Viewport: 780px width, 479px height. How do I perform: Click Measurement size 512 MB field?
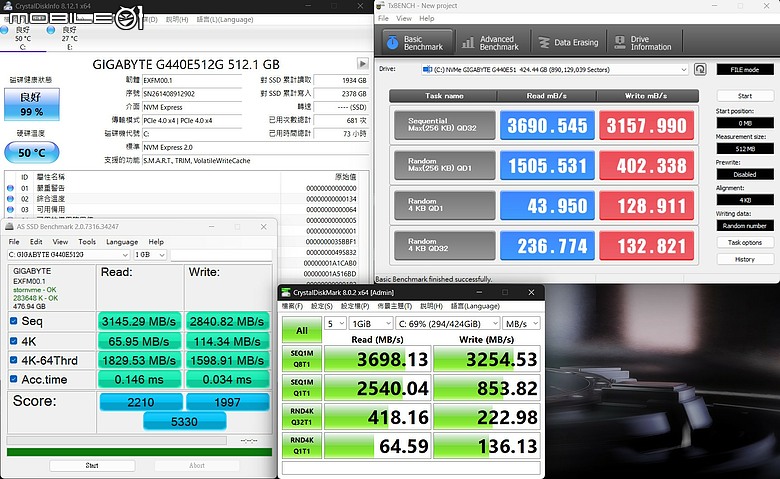point(745,148)
